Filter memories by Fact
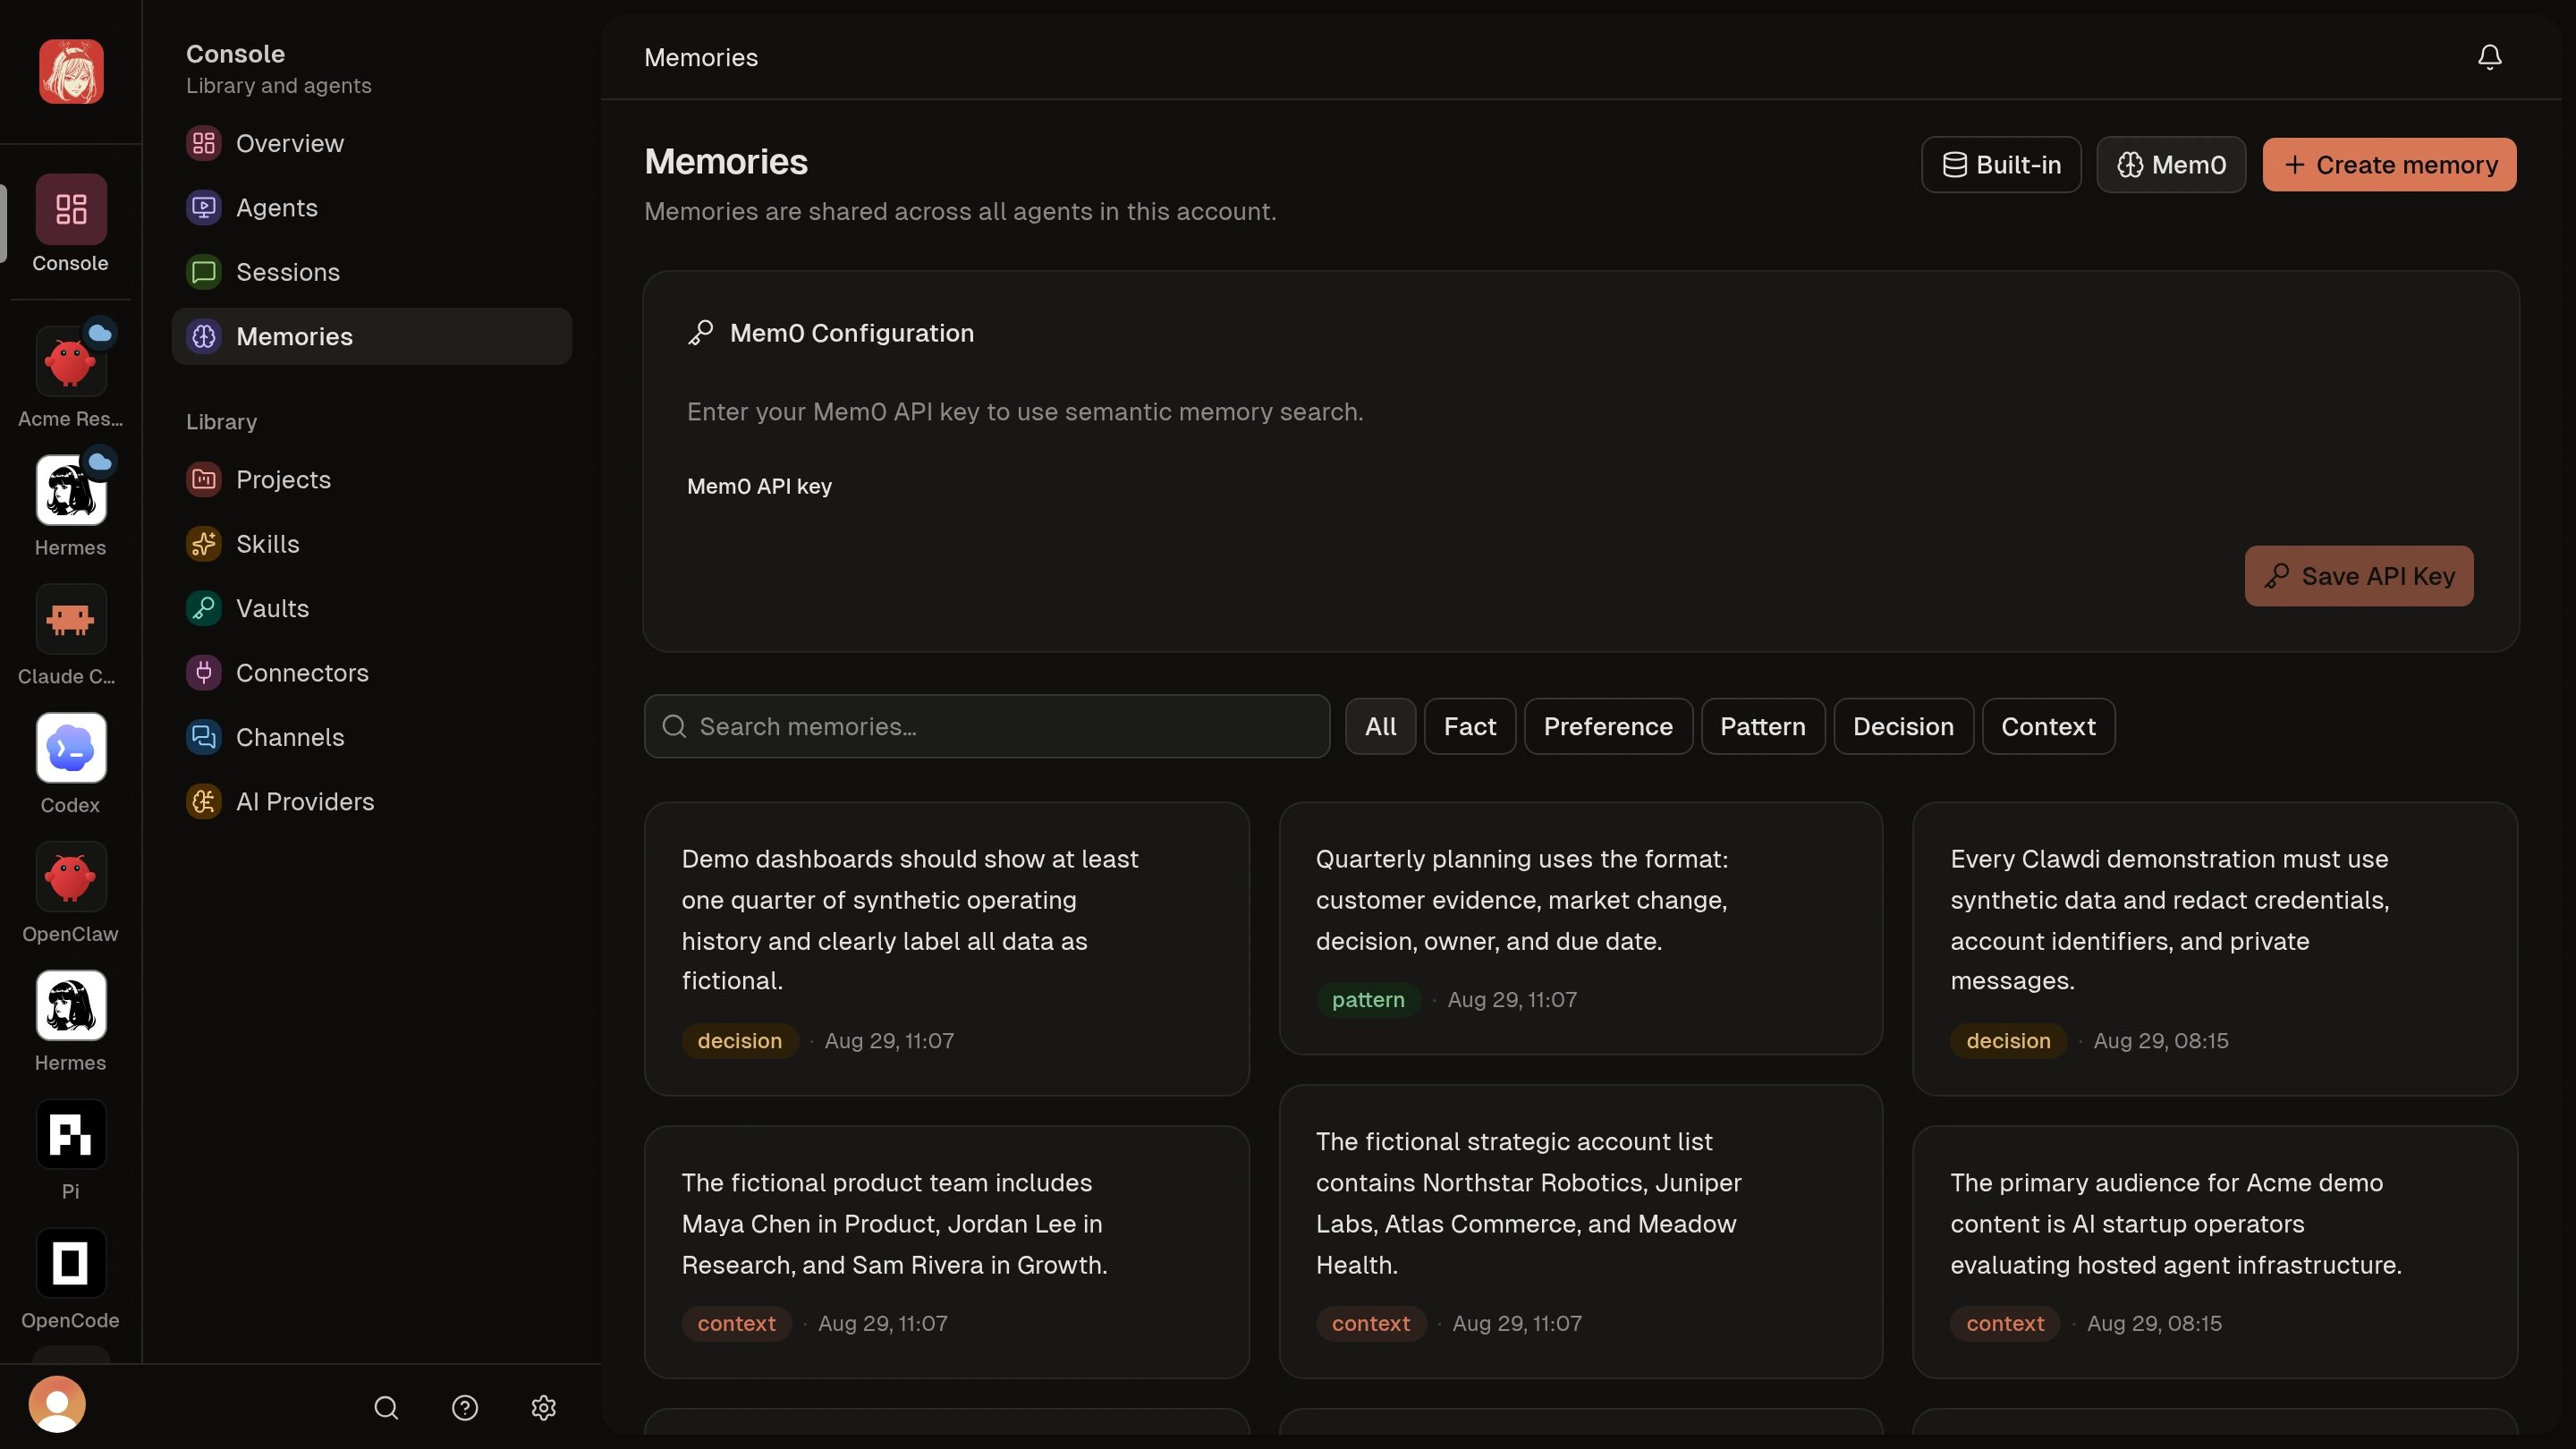 coord(1470,727)
